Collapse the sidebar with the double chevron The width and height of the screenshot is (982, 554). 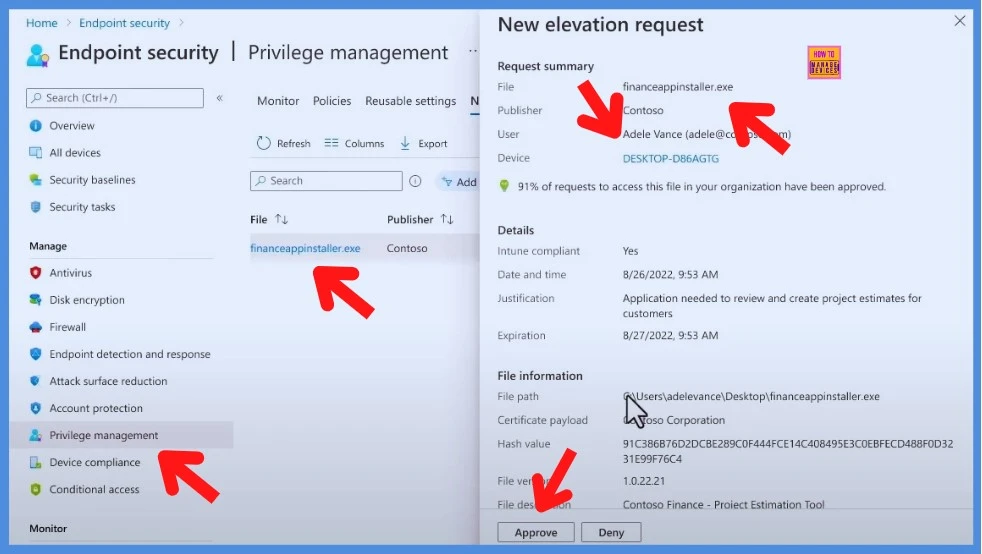[220, 98]
